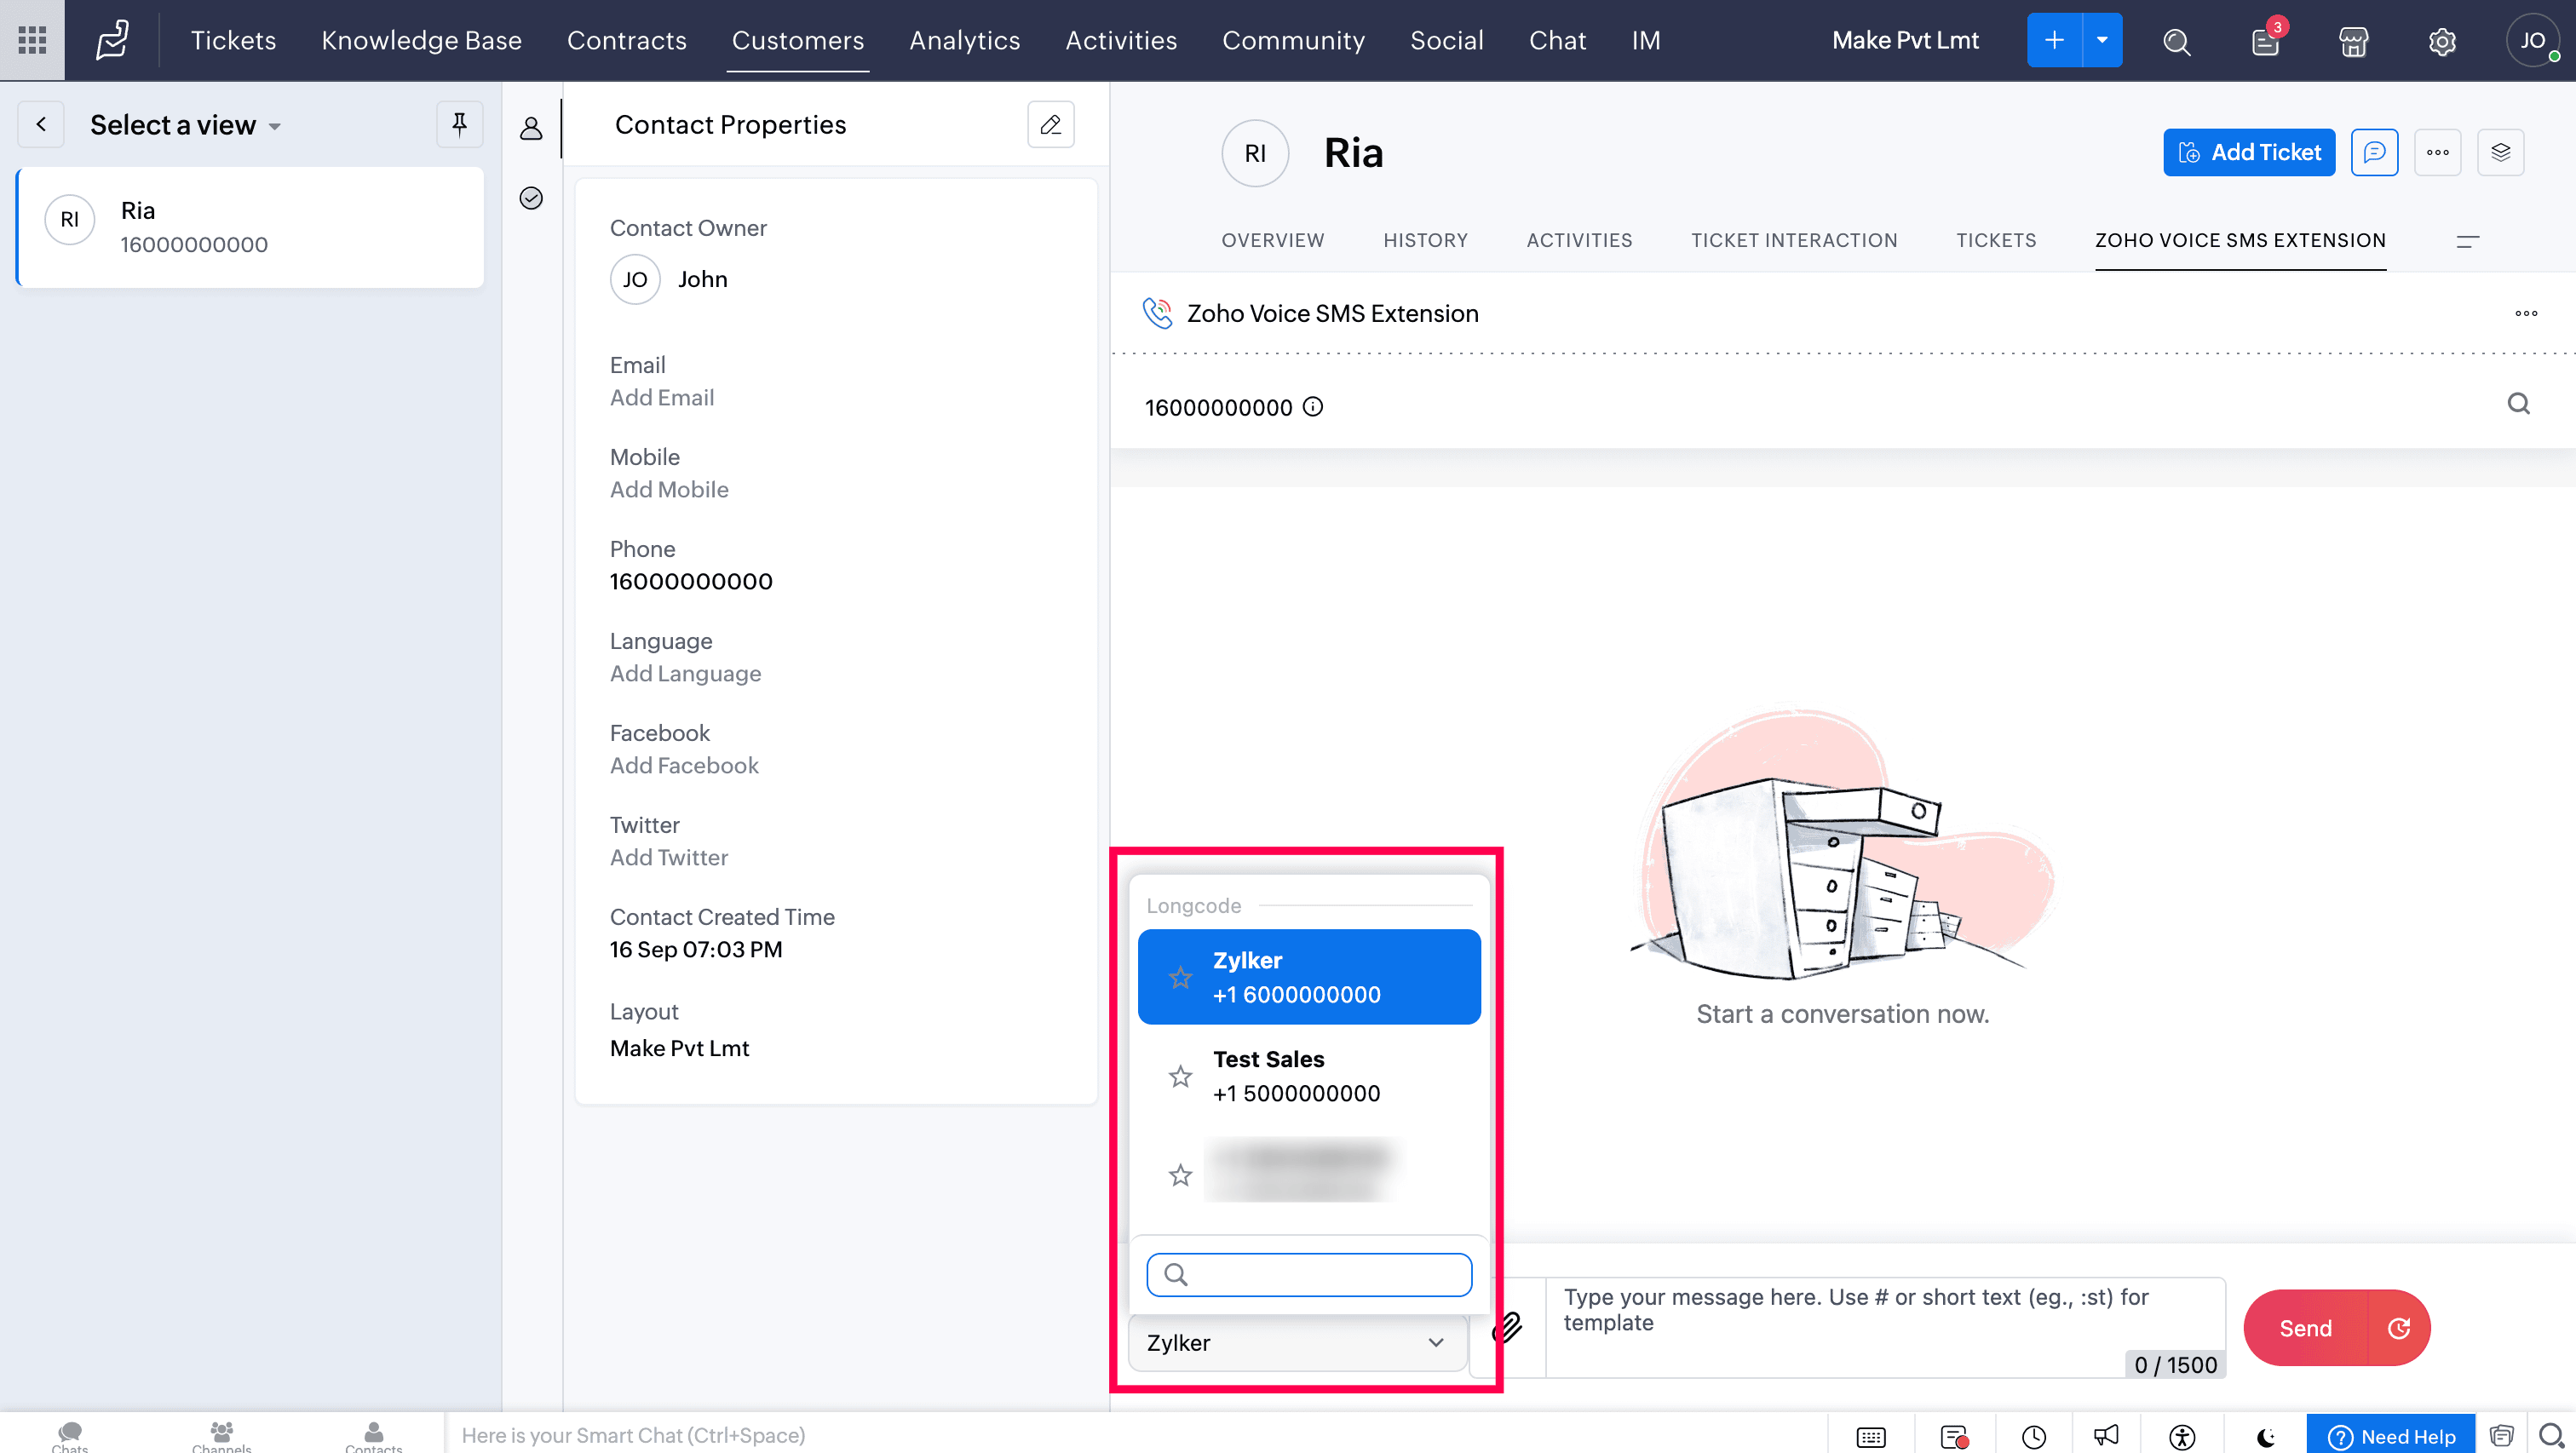The image size is (2576, 1453).
Task: Click the attachment paperclip icon
Action: 1507,1327
